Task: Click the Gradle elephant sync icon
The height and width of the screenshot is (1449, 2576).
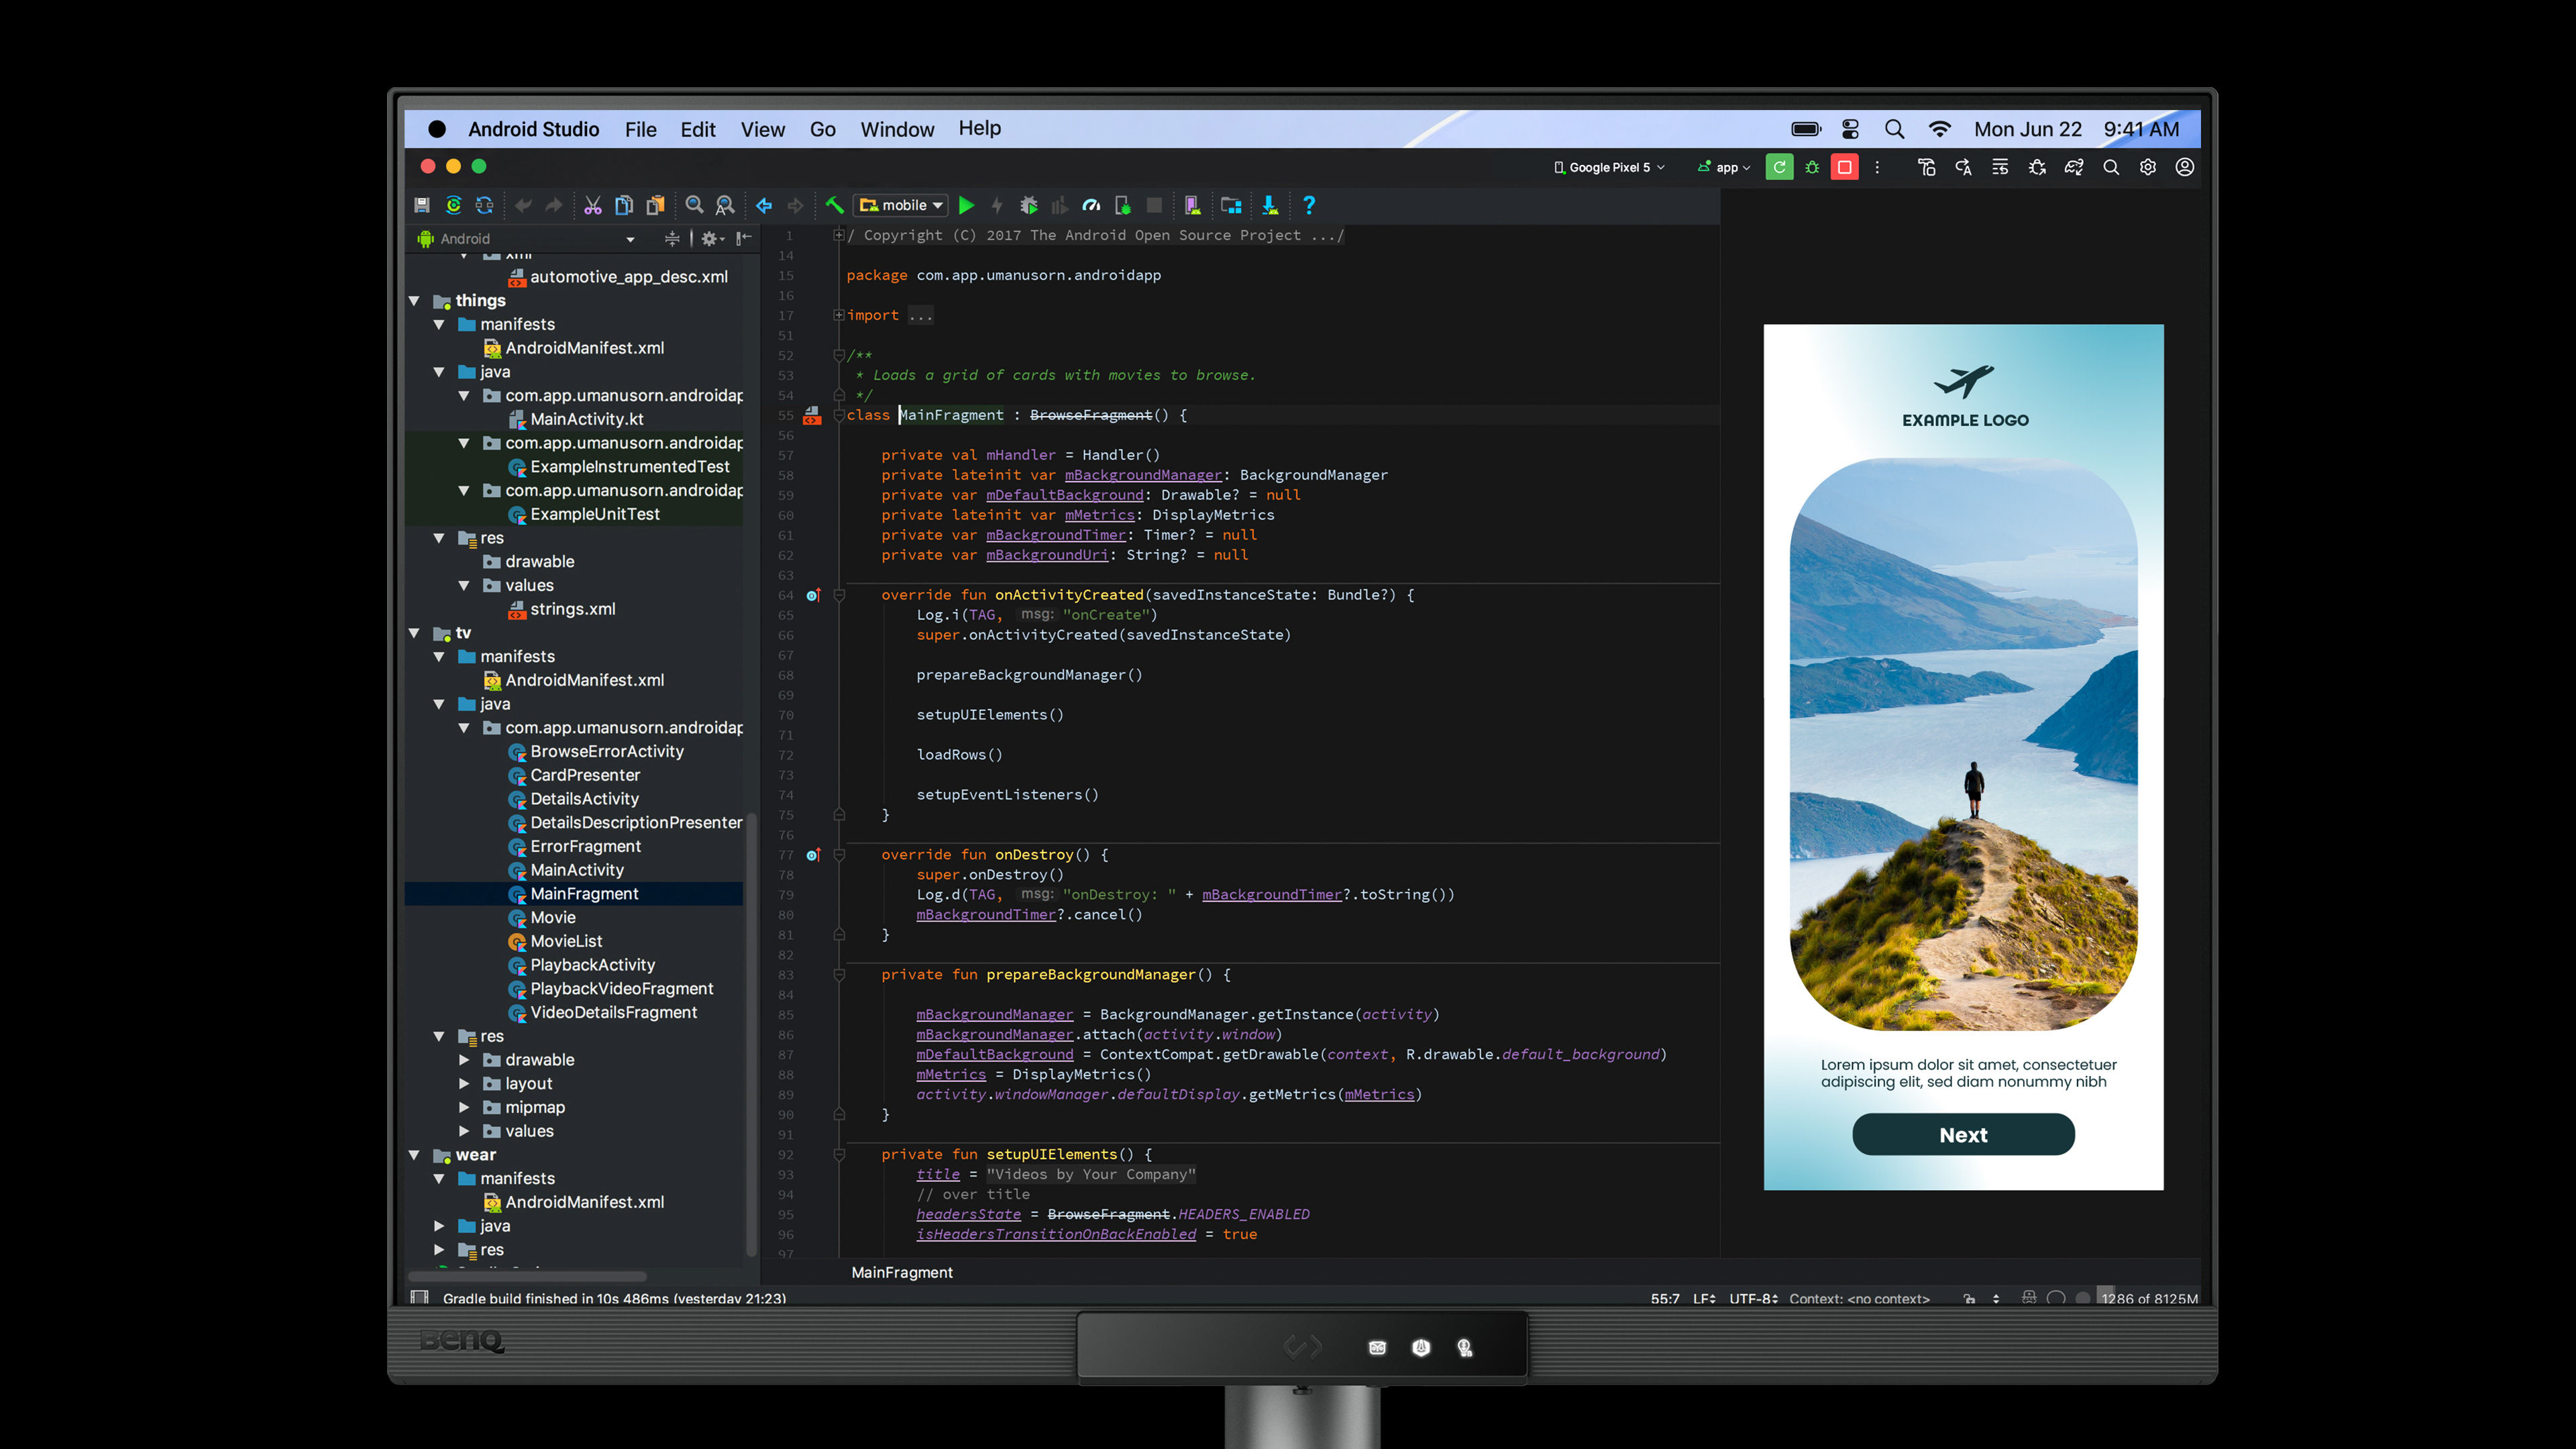Action: [x=2074, y=167]
